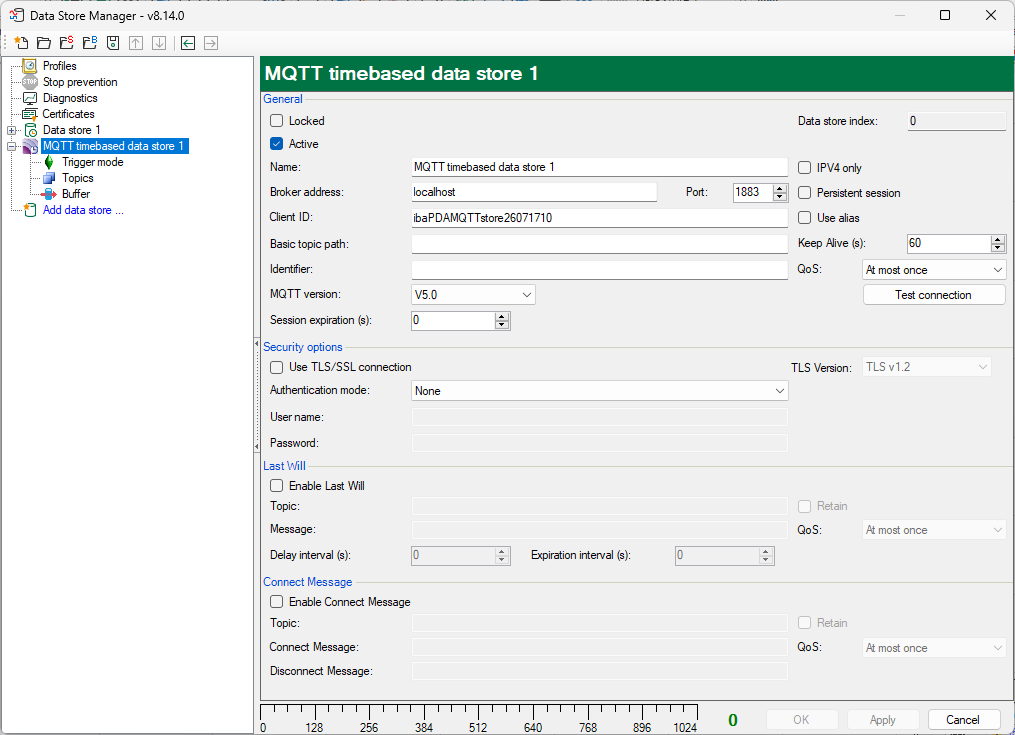Click the folder icon with blue B
Screen dimensions: 1015x735
coord(90,43)
